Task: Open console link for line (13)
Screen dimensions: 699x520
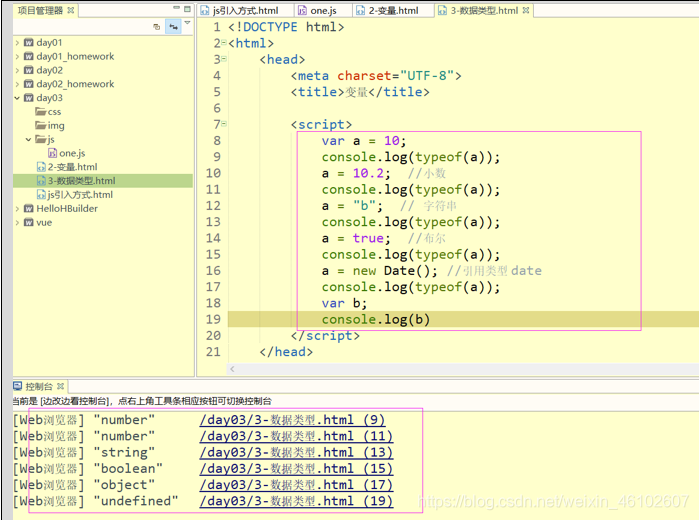Action: pyautogui.click(x=296, y=453)
